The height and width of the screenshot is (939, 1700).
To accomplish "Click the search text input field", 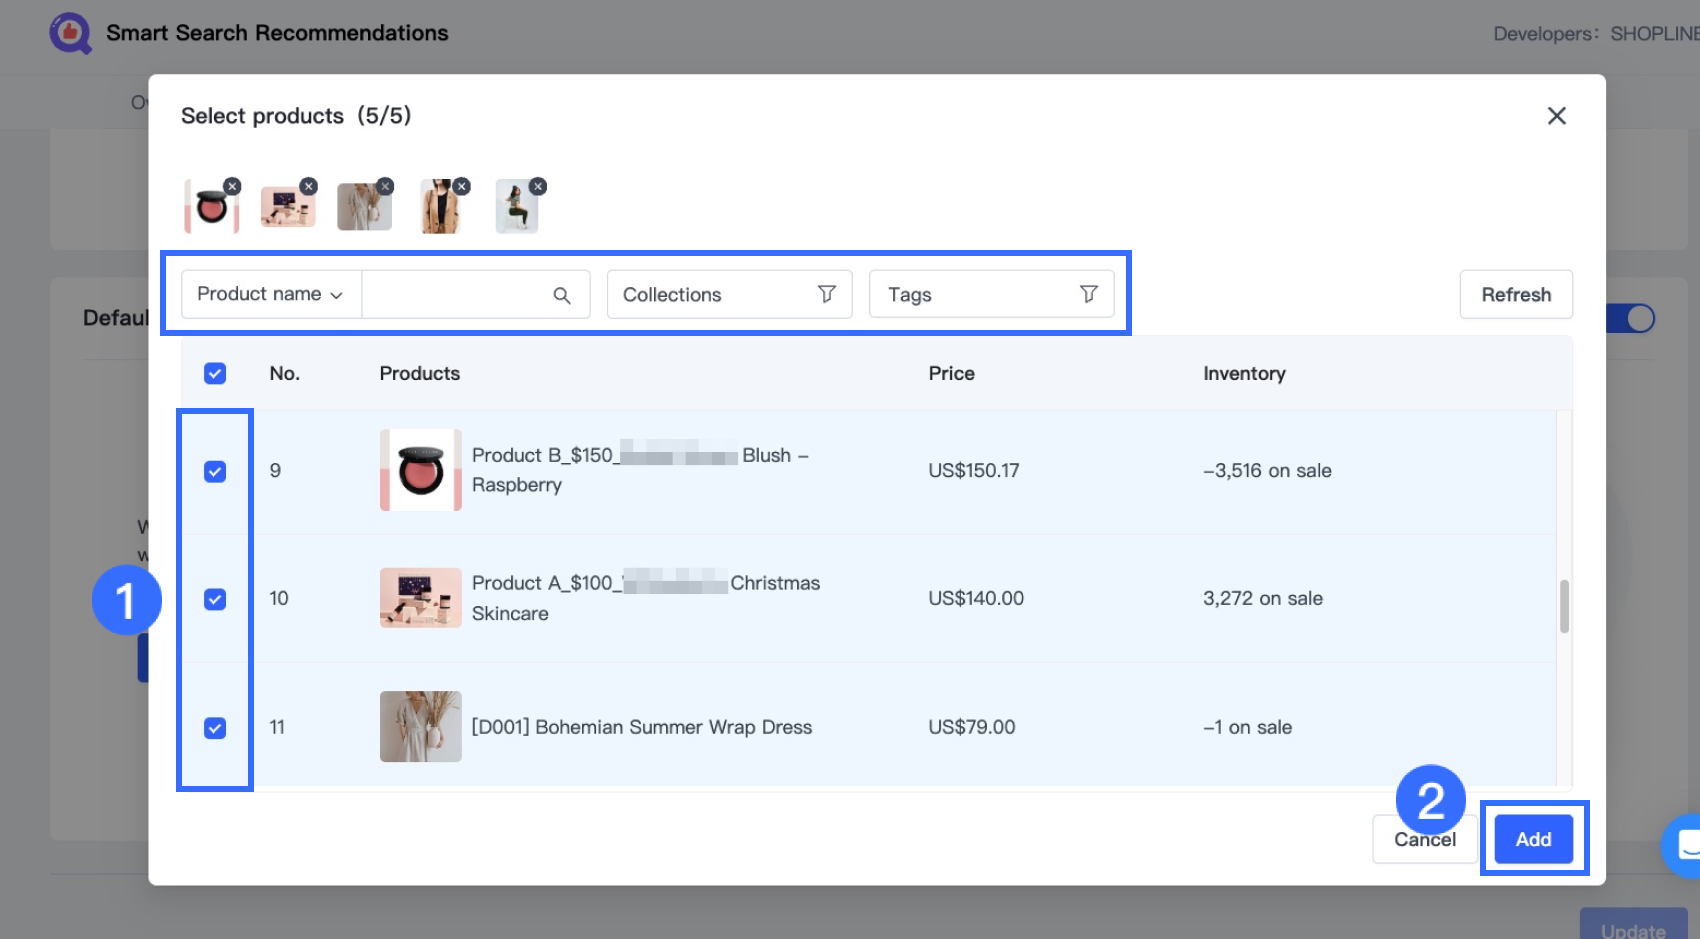I will [460, 294].
